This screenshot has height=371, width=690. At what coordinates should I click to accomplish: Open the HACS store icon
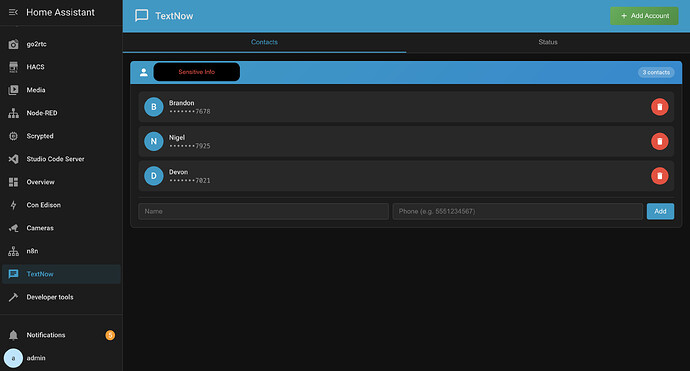tap(14, 67)
